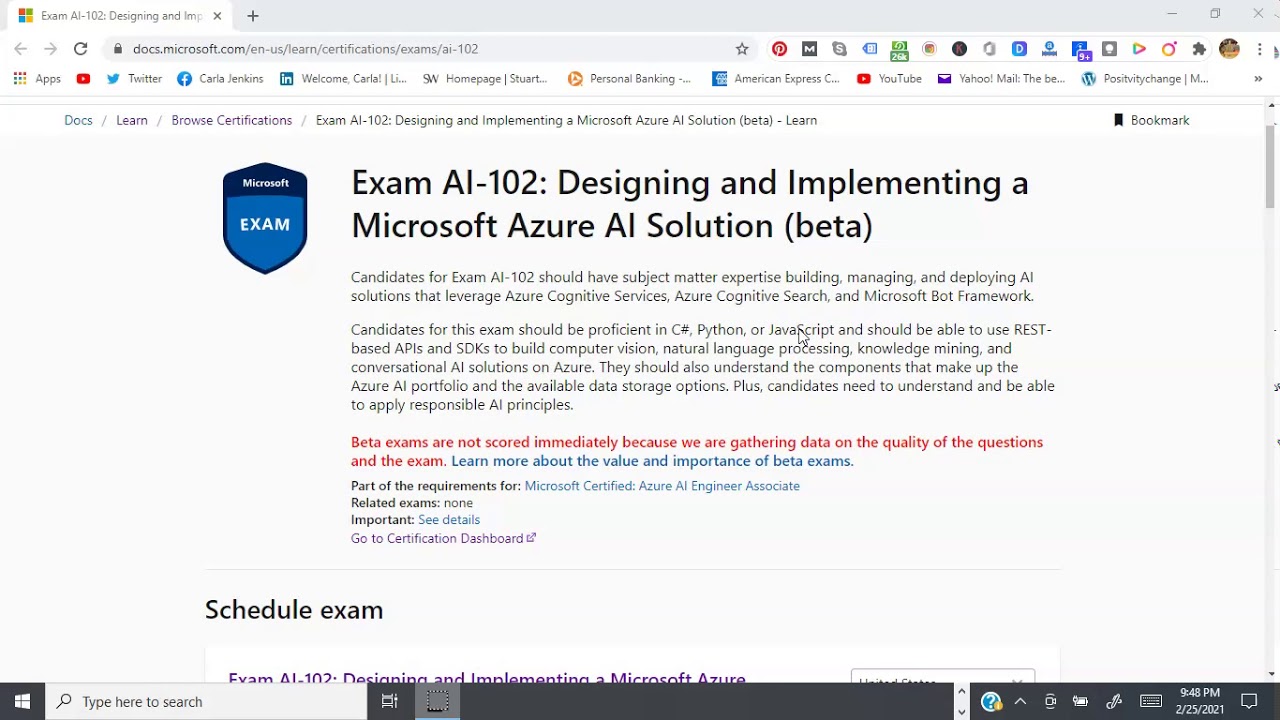Open the Twitter bookmark
The width and height of the screenshot is (1280, 720).
[x=134, y=78]
